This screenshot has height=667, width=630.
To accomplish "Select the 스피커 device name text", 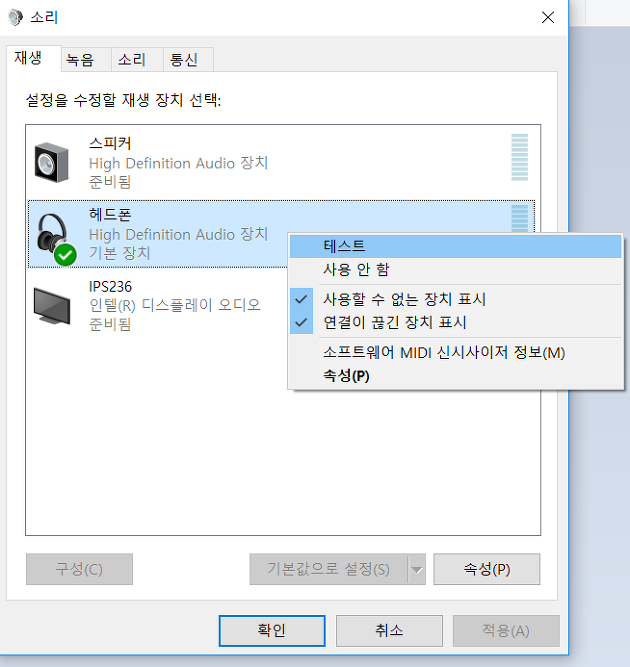I will click(x=110, y=143).
